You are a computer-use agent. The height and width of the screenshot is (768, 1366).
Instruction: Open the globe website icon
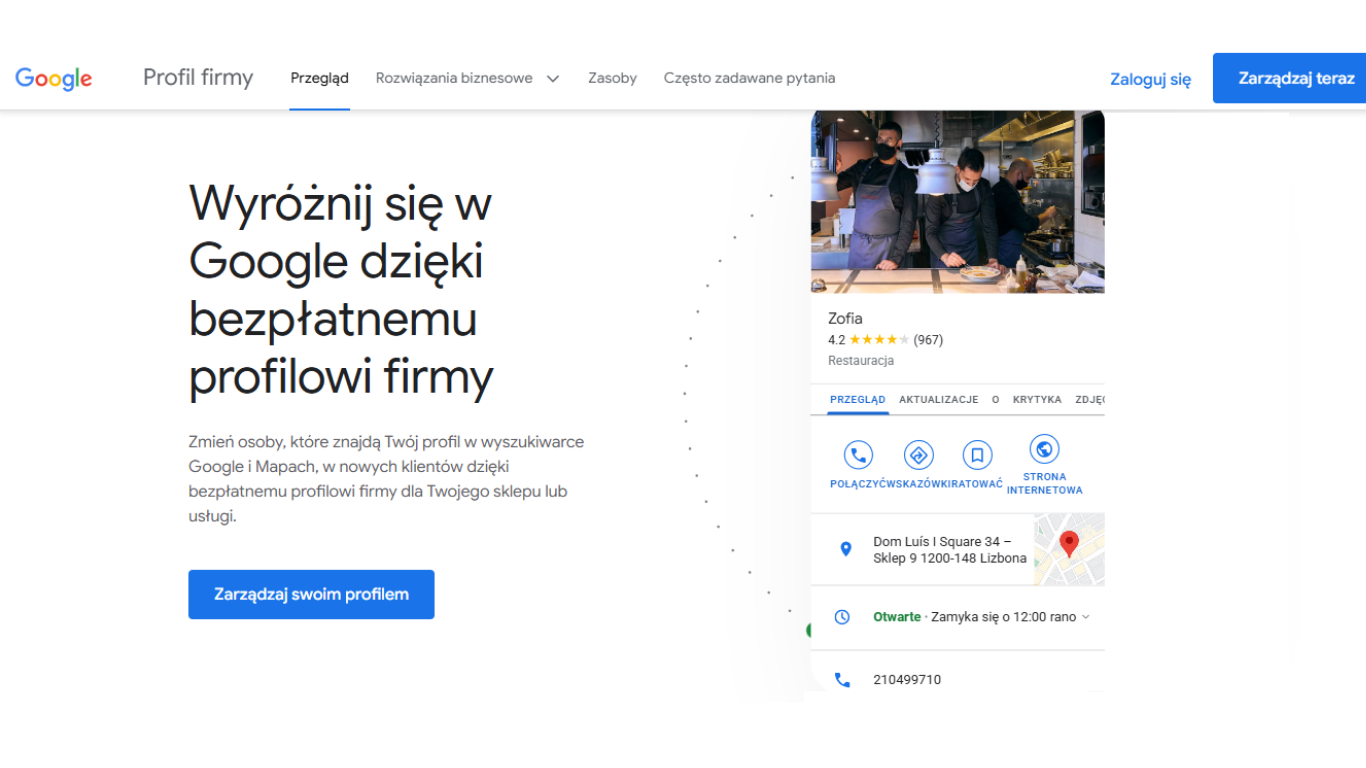click(x=1044, y=449)
